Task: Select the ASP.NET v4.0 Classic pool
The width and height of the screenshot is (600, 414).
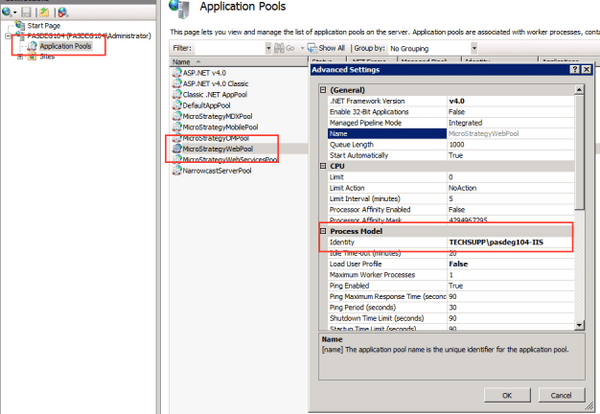Action: click(215, 84)
